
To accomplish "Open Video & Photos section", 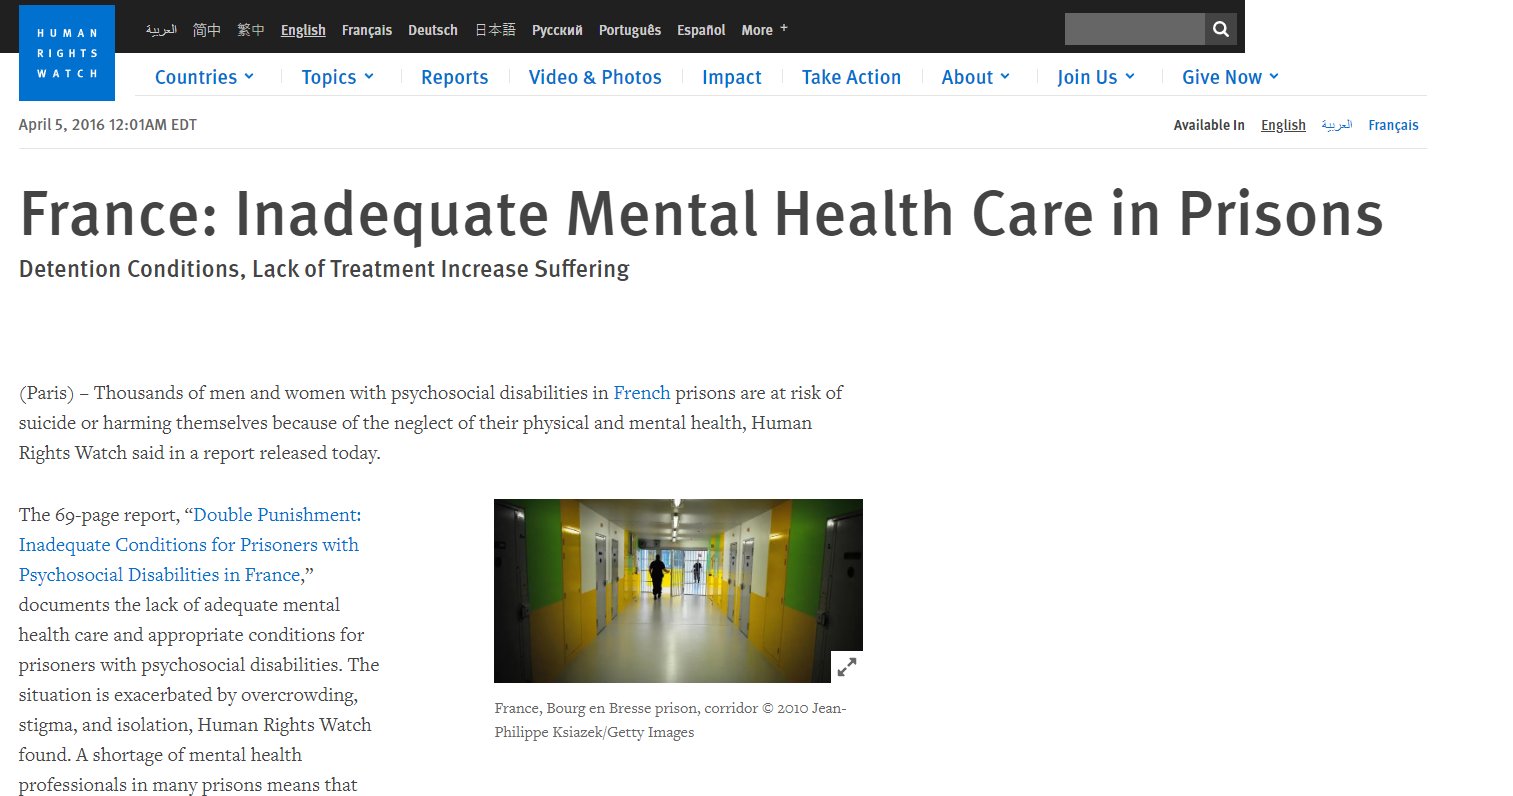I will 595,77.
